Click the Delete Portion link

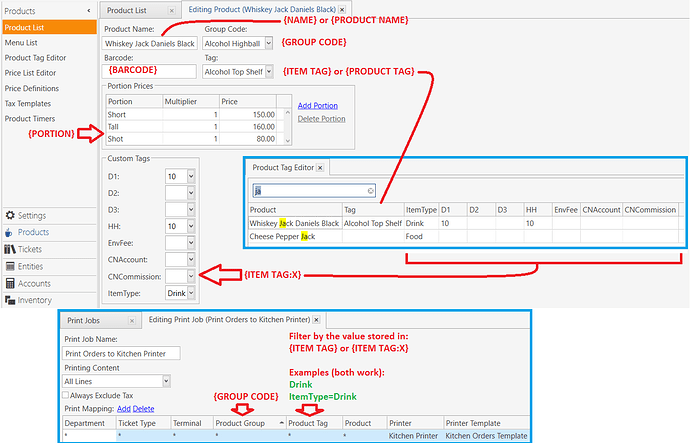(321, 119)
